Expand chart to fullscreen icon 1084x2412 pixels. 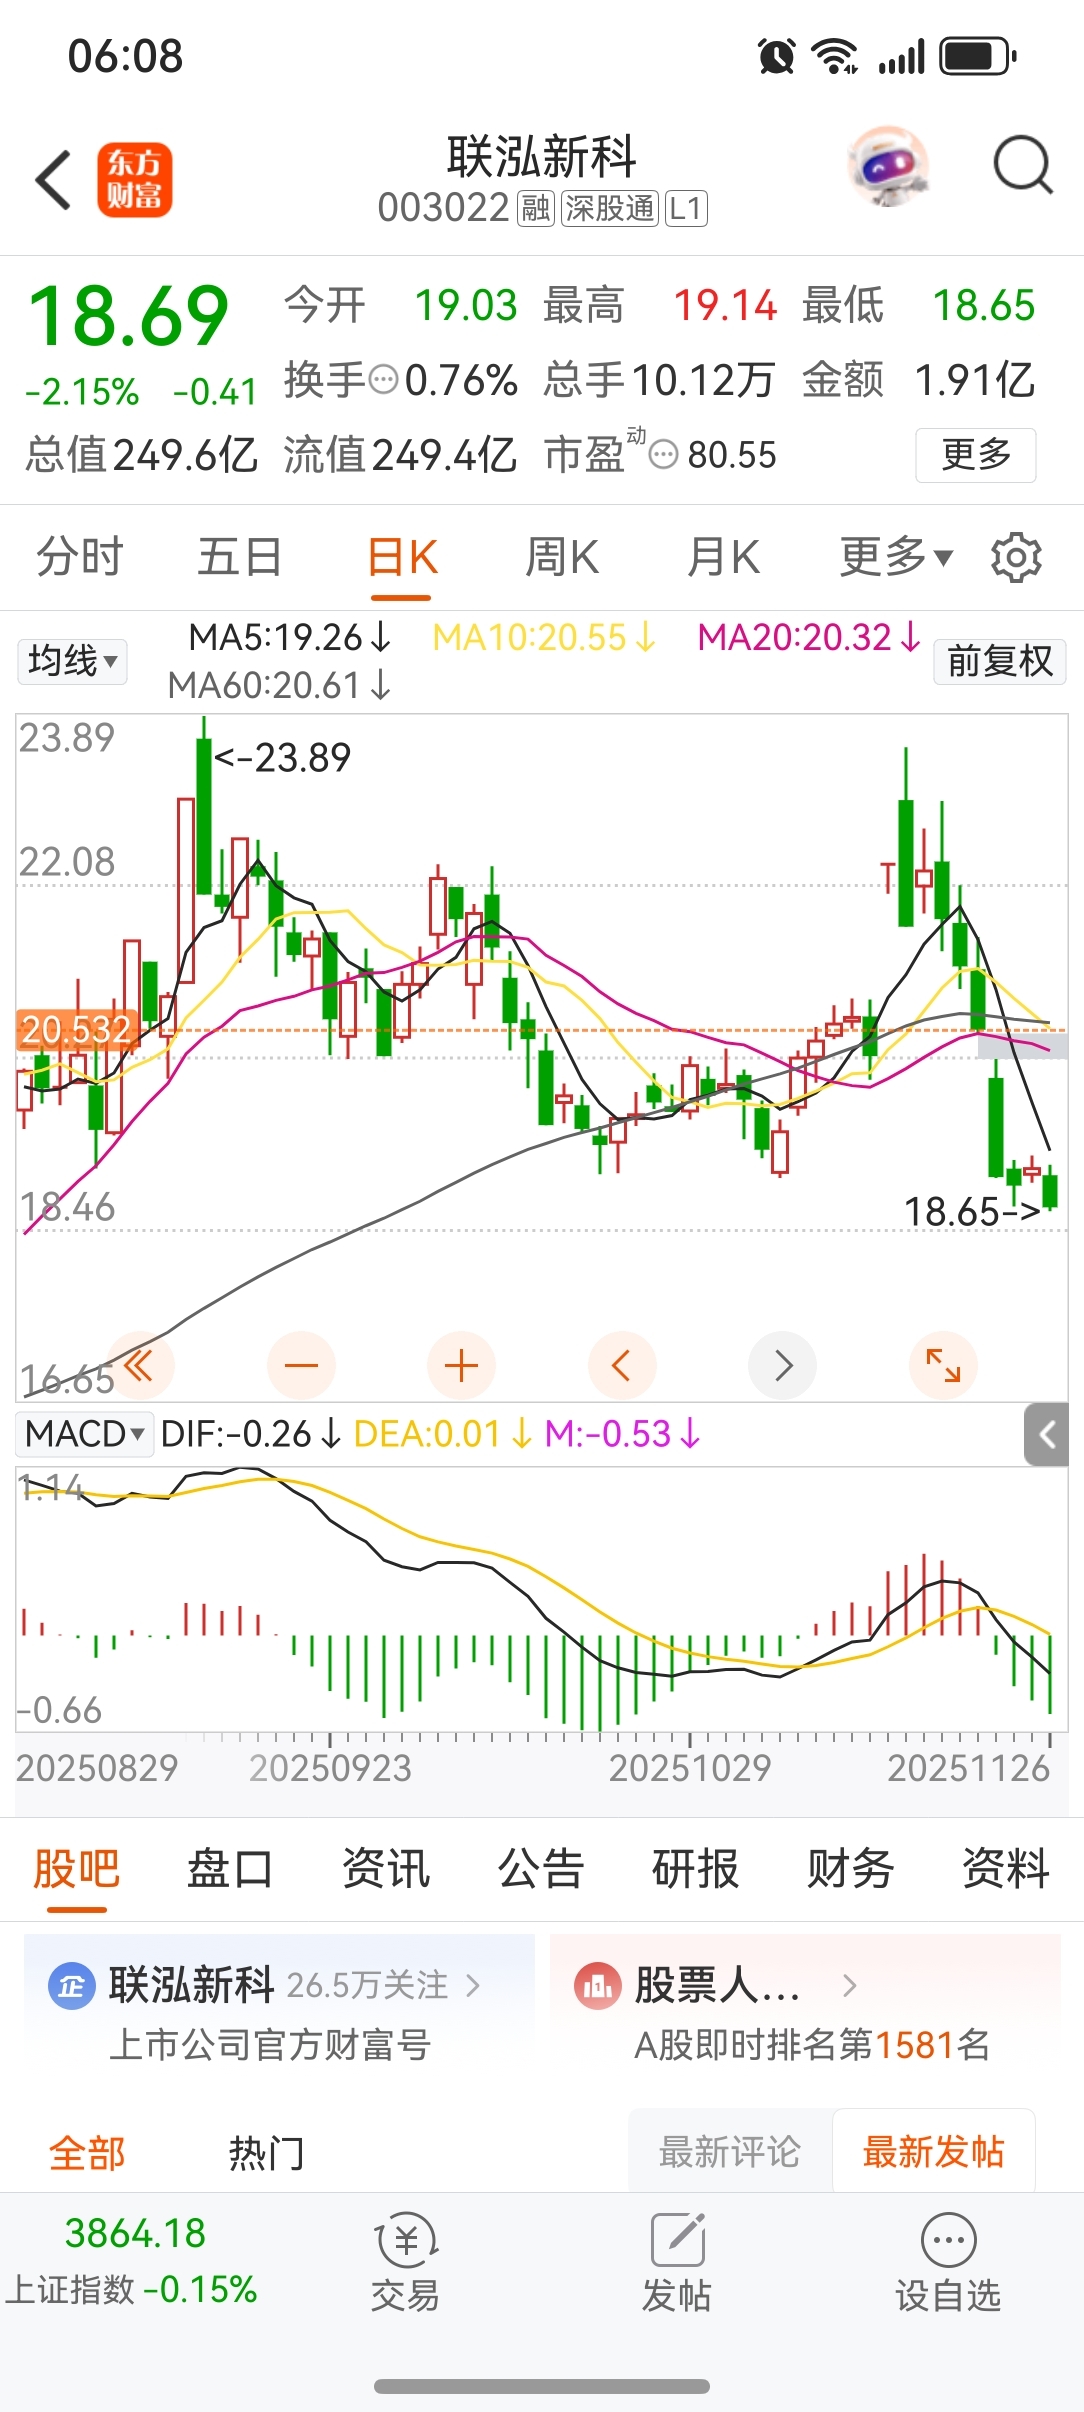[943, 1365]
